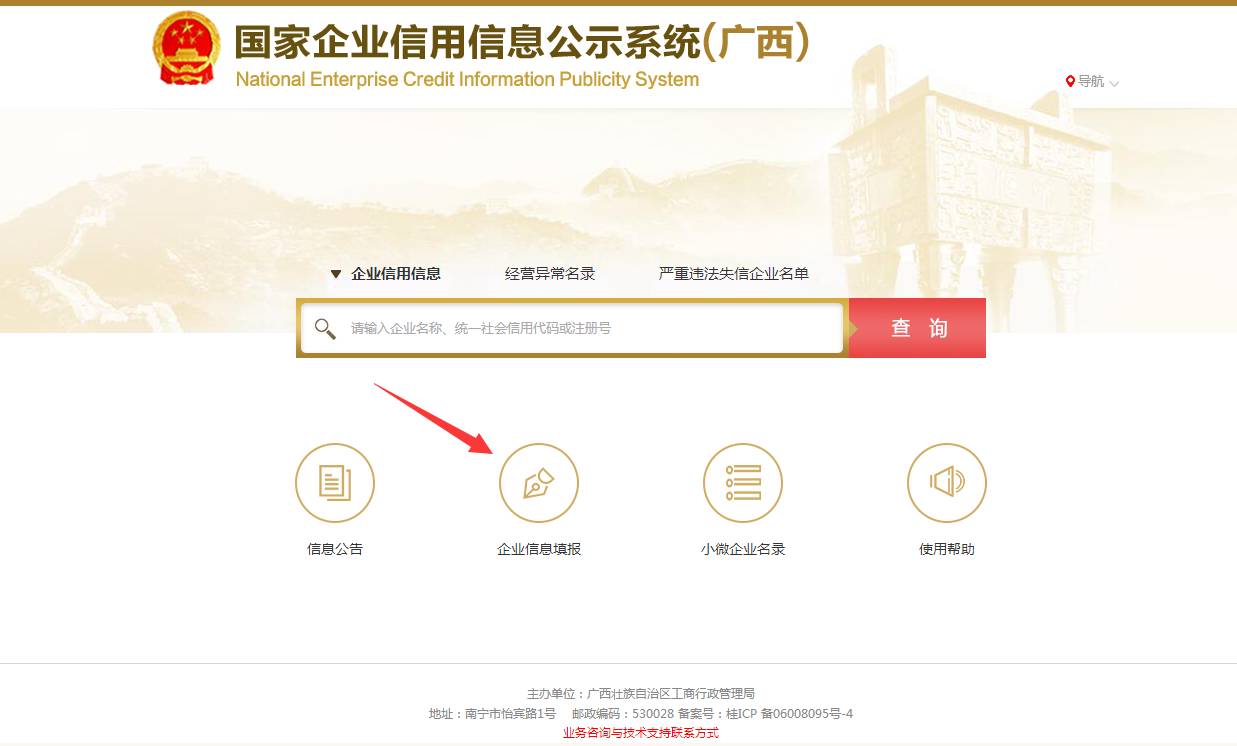Open the 信息公告 document icon

(335, 483)
